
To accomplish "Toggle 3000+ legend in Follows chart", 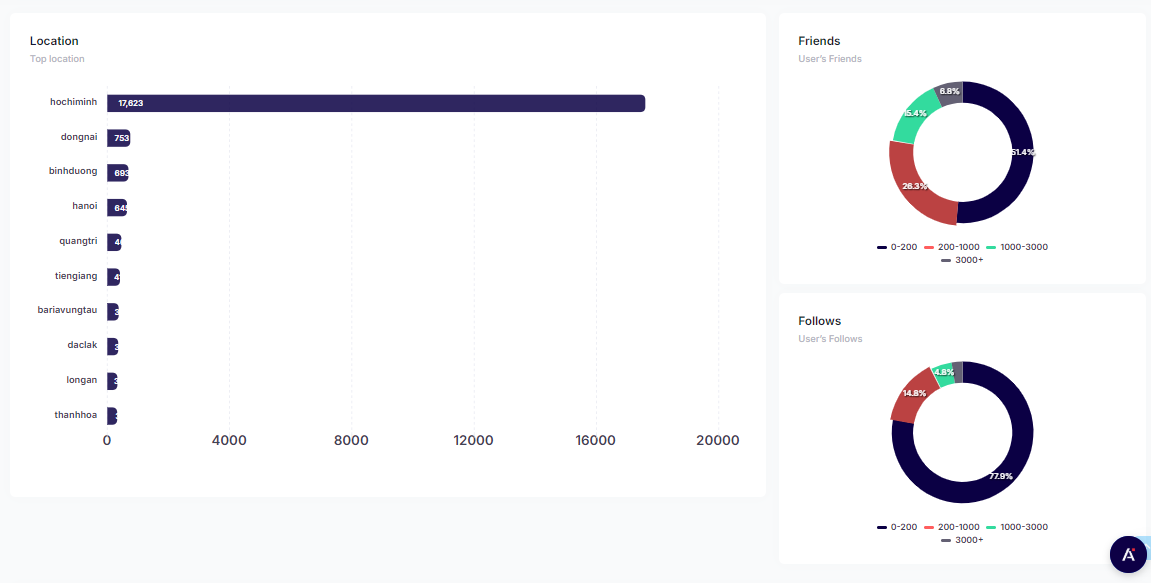I will click(962, 540).
